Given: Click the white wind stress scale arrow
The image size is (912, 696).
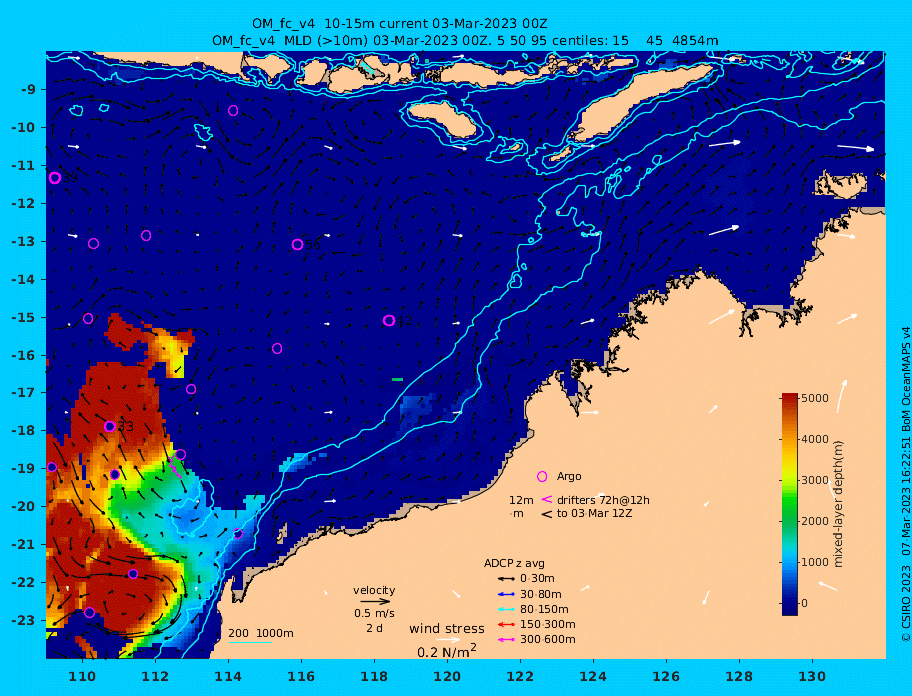Looking at the screenshot, I should 448,640.
